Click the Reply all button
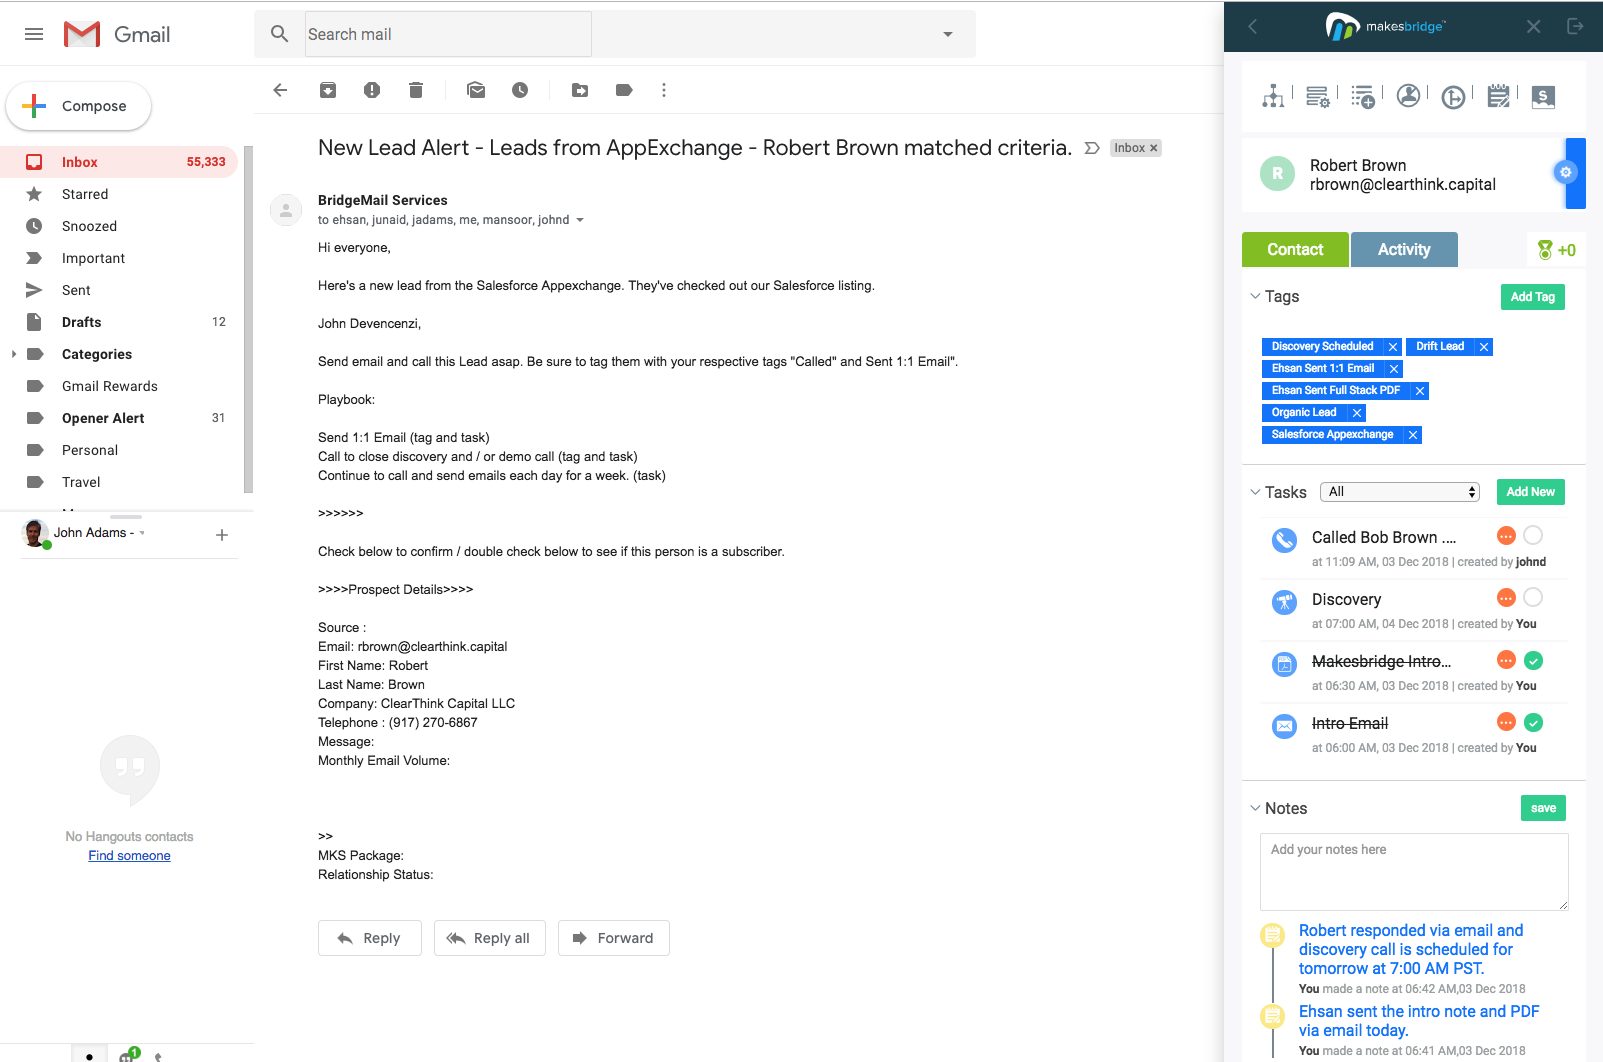Screen dimensions: 1603x1062 490,938
